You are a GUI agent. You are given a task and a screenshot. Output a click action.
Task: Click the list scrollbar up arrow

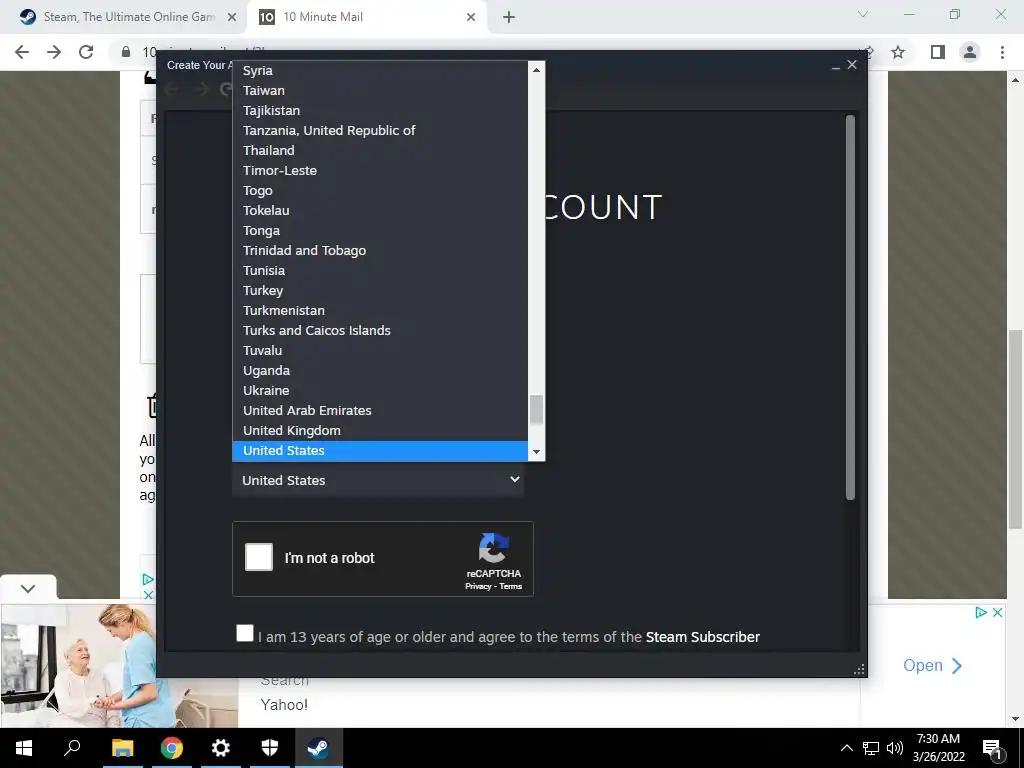pyautogui.click(x=536, y=69)
